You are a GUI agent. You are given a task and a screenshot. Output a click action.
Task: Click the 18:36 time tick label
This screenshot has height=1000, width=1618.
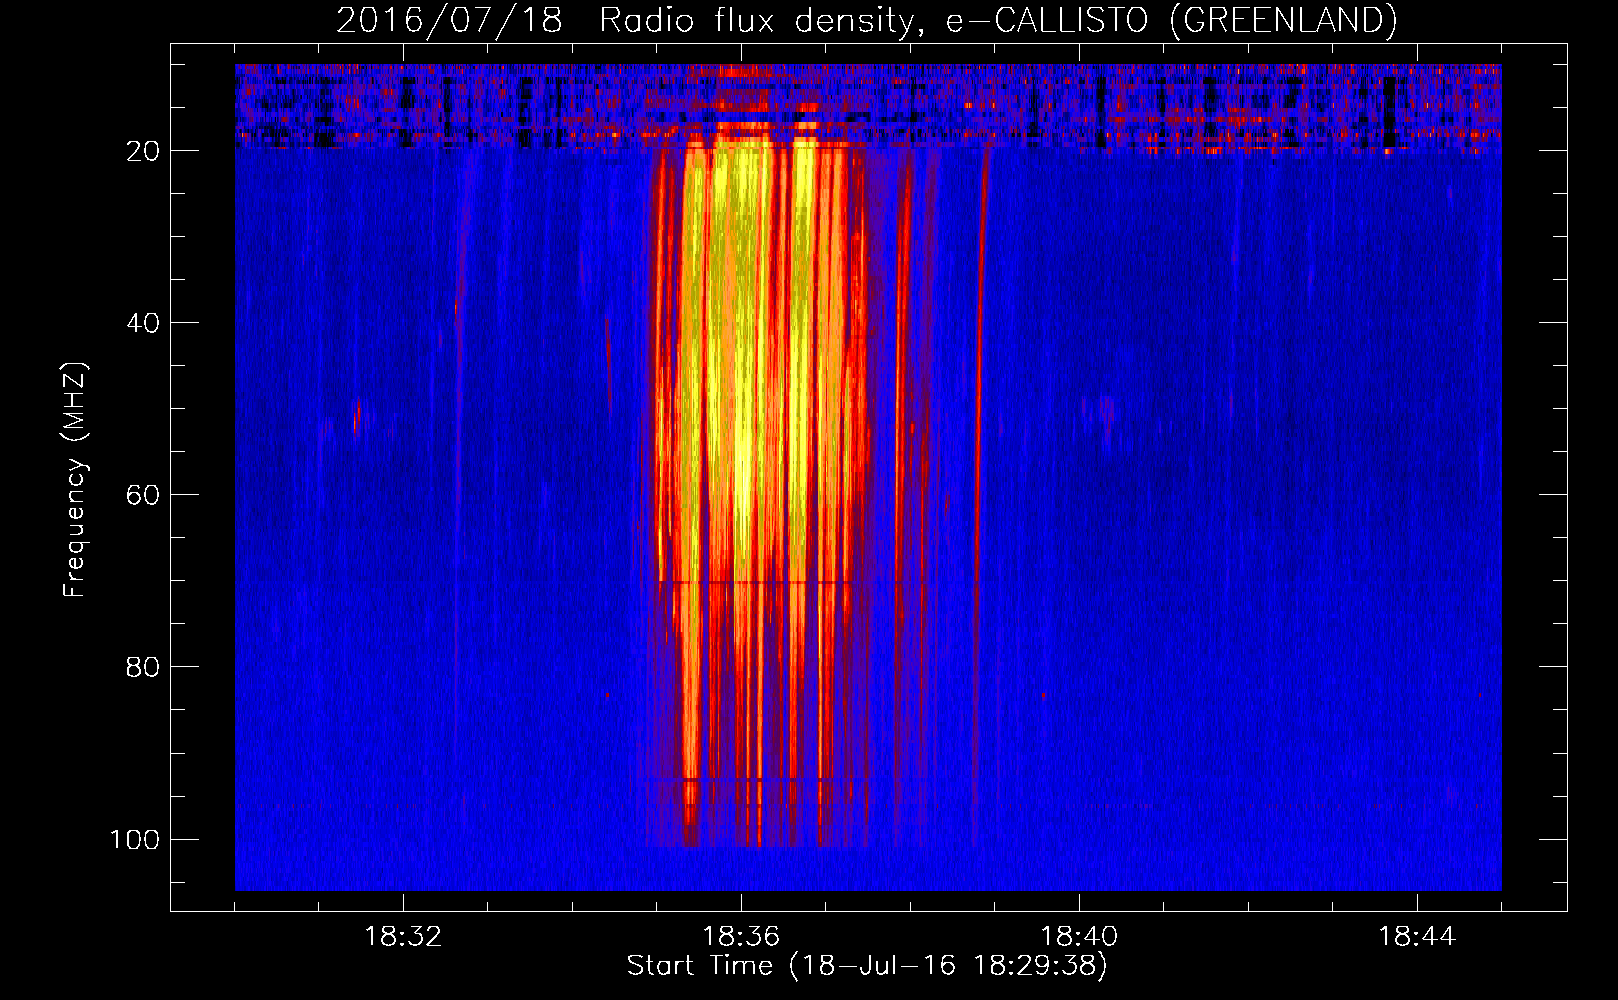741,937
